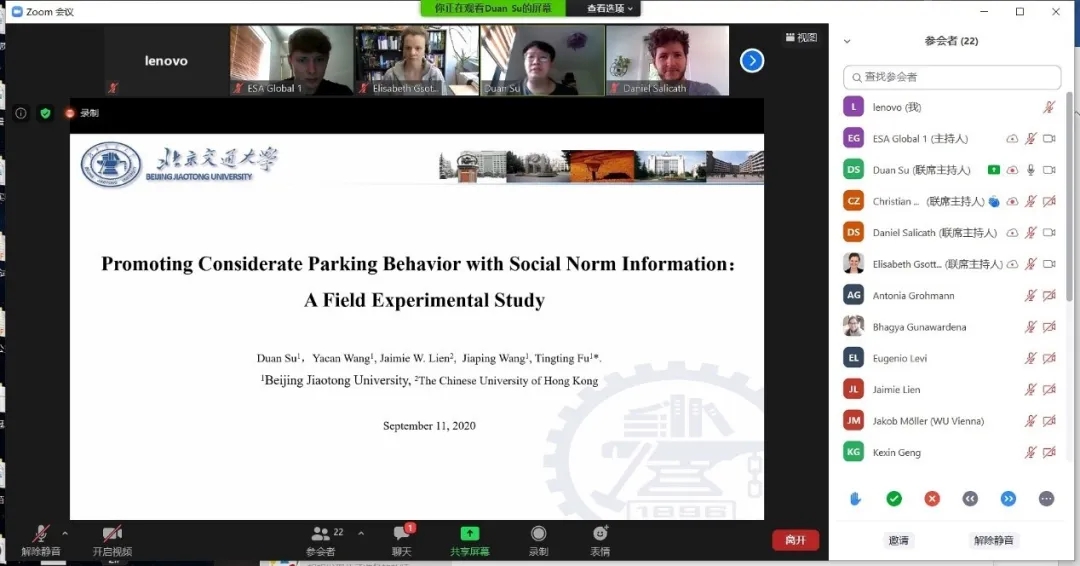Click the go slower reaction icon

pos(970,499)
